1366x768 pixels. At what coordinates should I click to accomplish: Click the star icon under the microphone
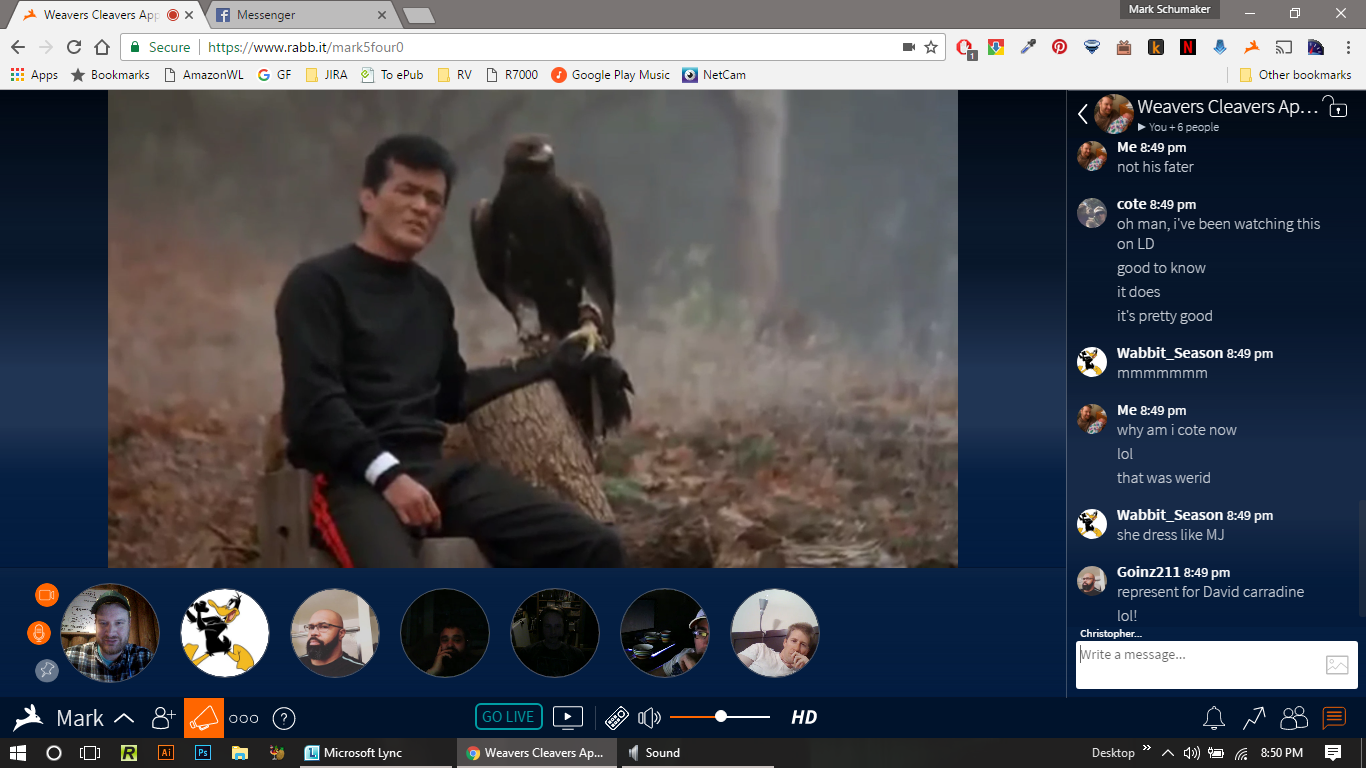(x=47, y=671)
